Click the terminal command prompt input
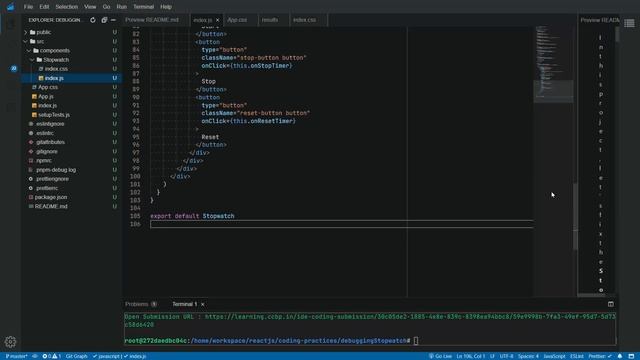Image resolution: width=640 pixels, height=360 pixels. click(416, 340)
